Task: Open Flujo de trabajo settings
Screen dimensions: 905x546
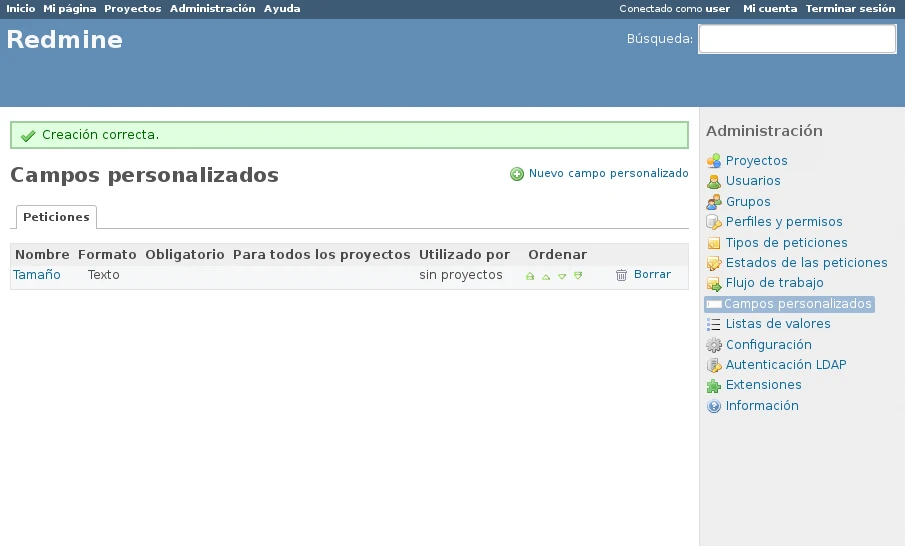Action: coord(774,283)
